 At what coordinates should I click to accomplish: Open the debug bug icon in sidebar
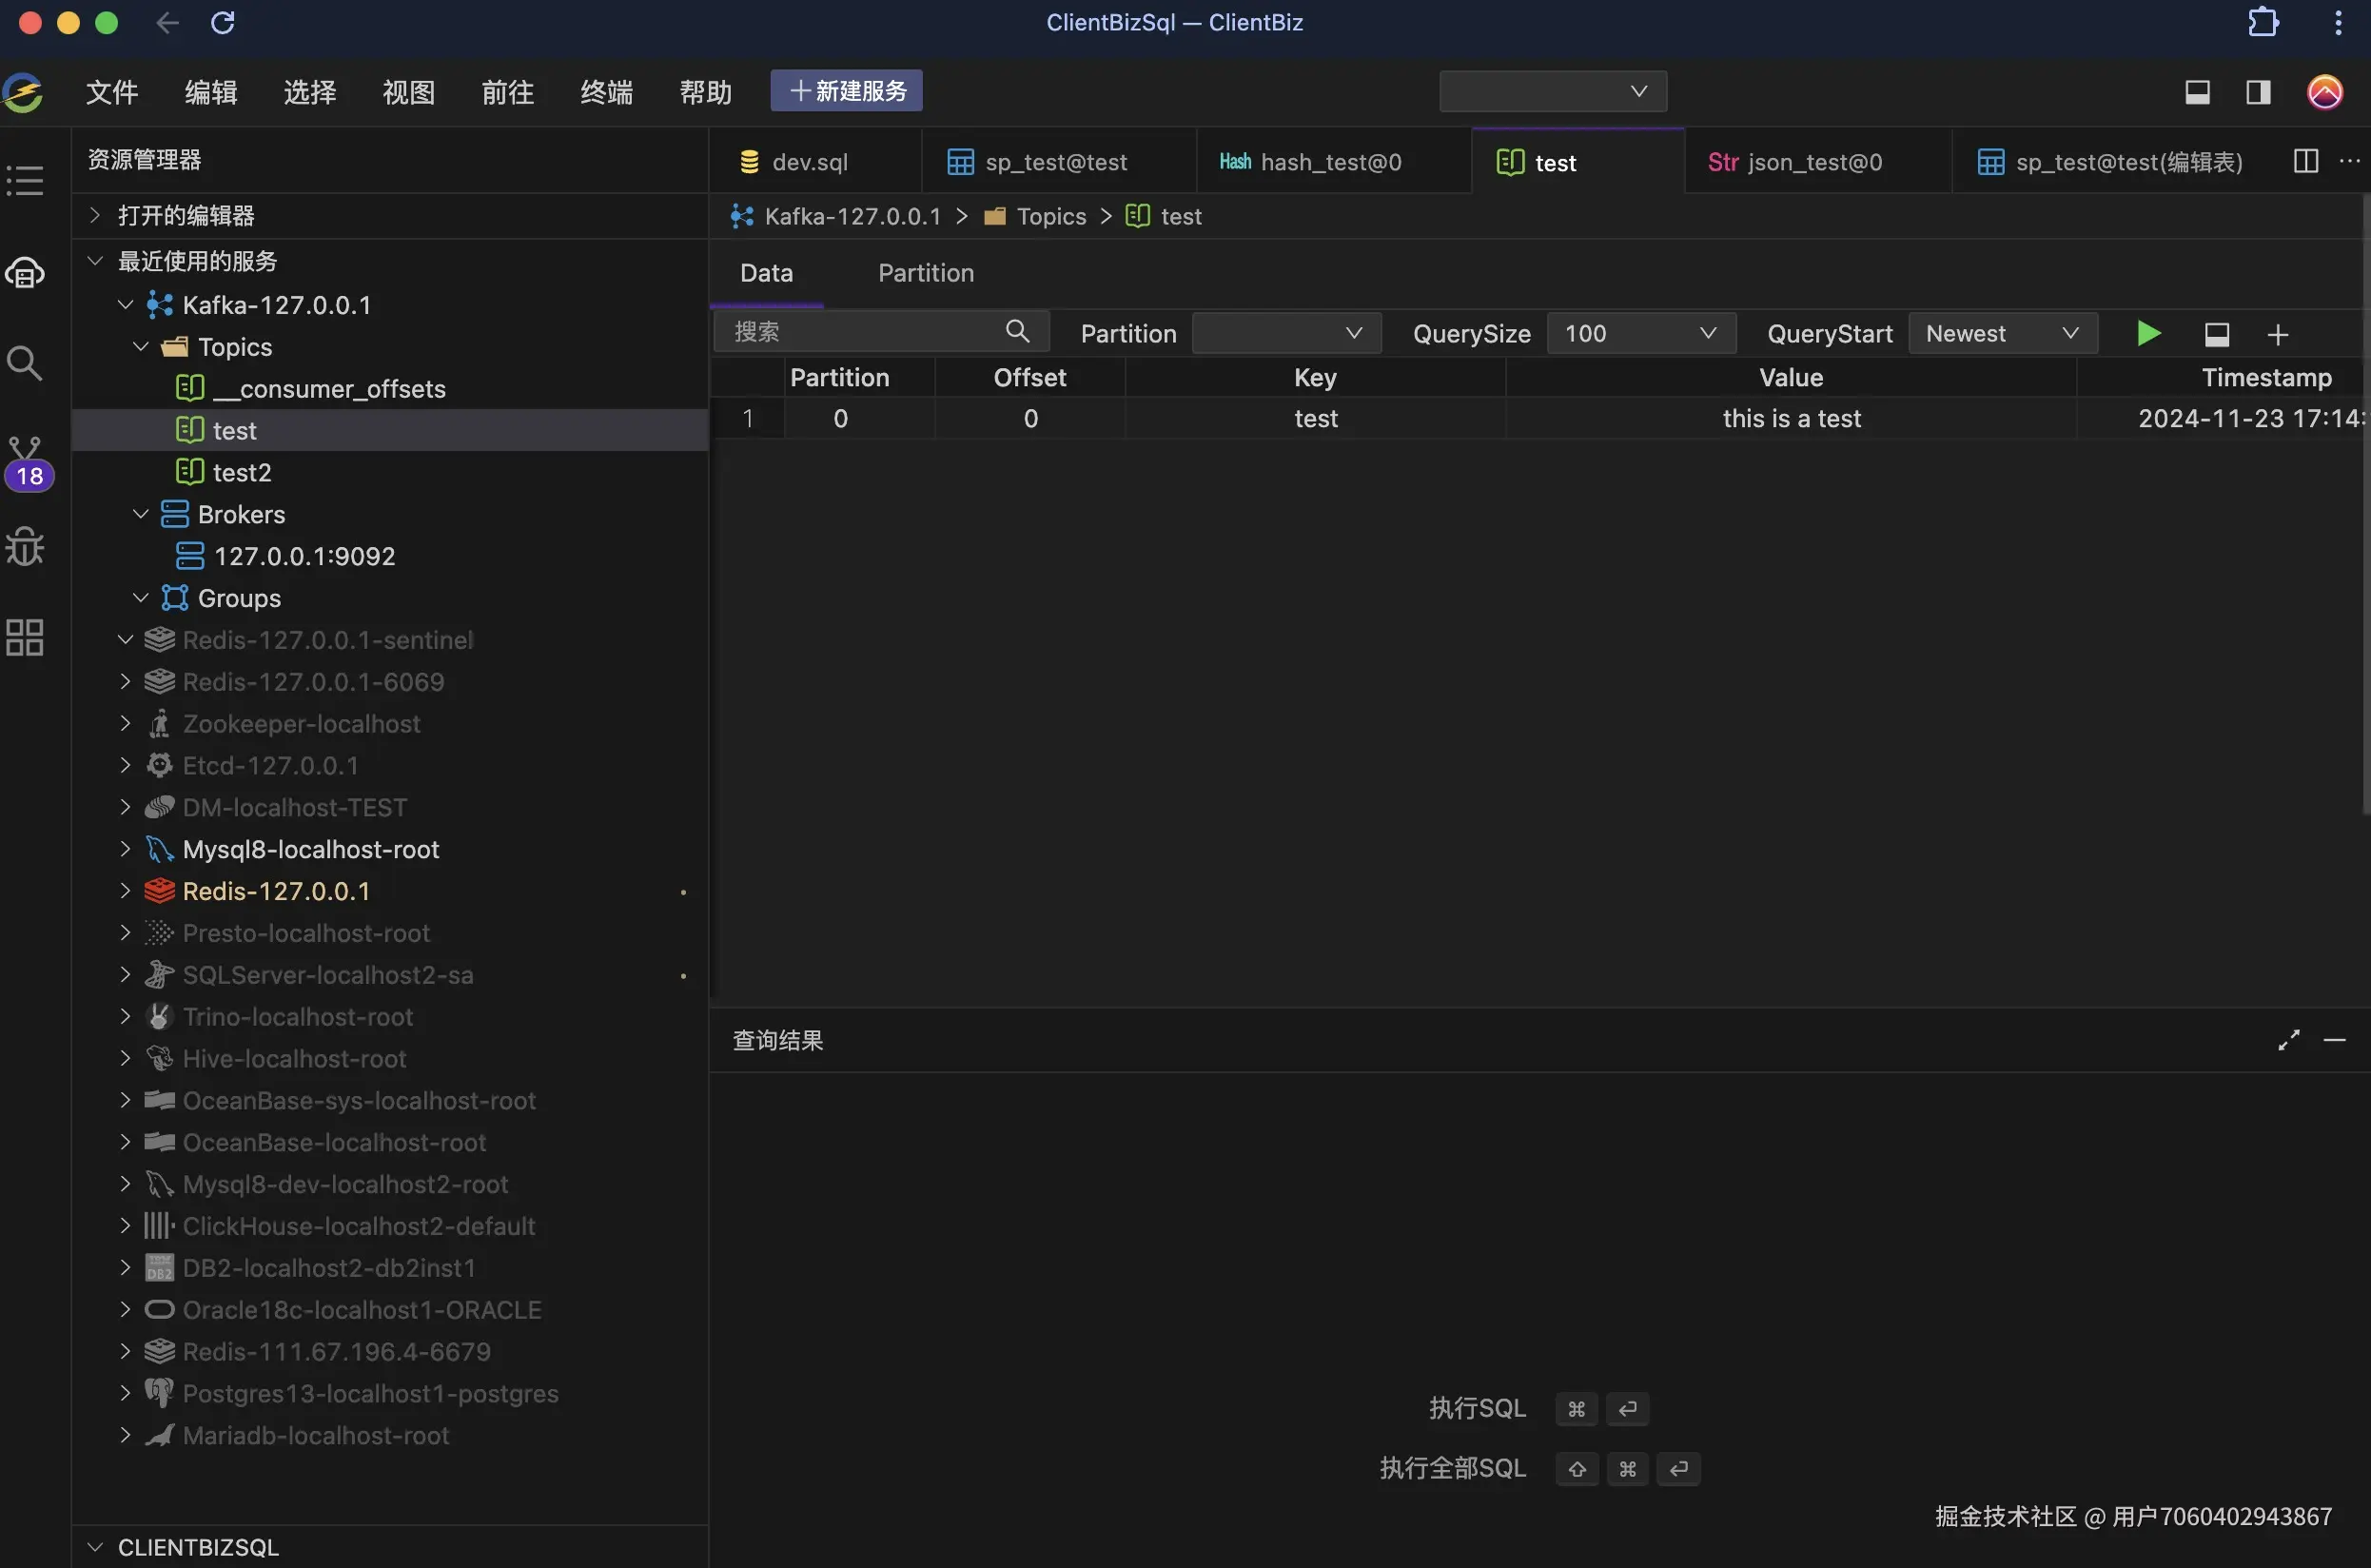pyautogui.click(x=25, y=546)
